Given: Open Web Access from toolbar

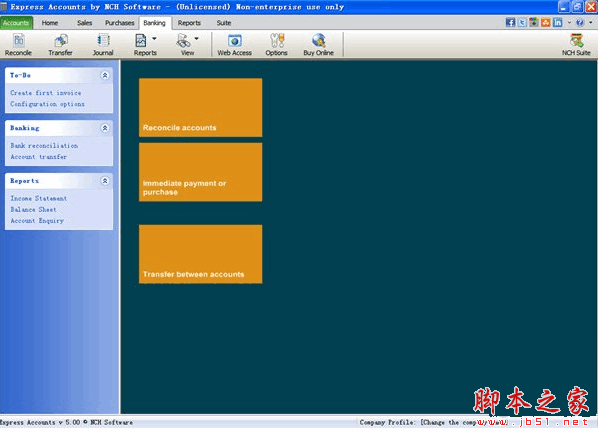Looking at the screenshot, I should [235, 45].
